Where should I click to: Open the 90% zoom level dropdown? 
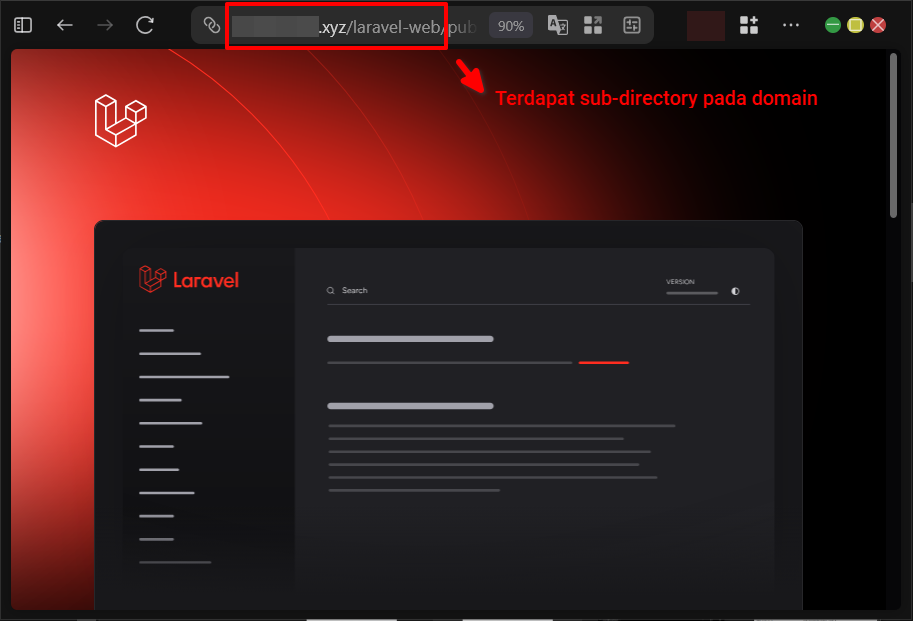510,25
